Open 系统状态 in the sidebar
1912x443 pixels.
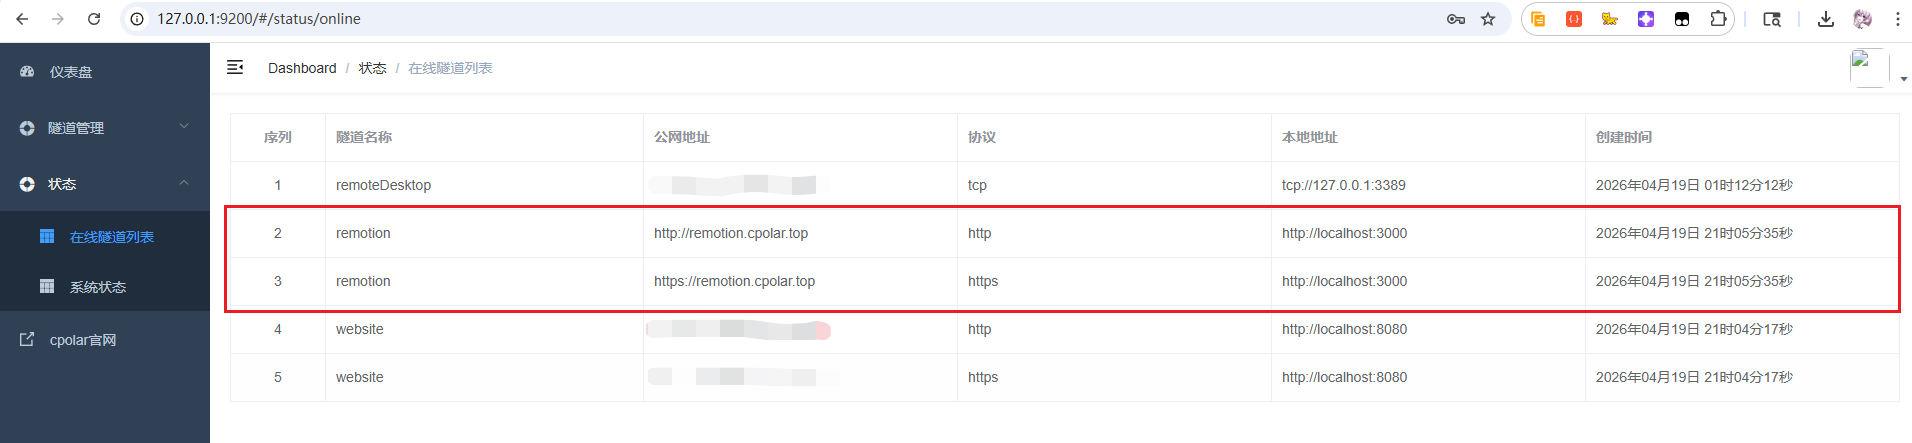[97, 287]
